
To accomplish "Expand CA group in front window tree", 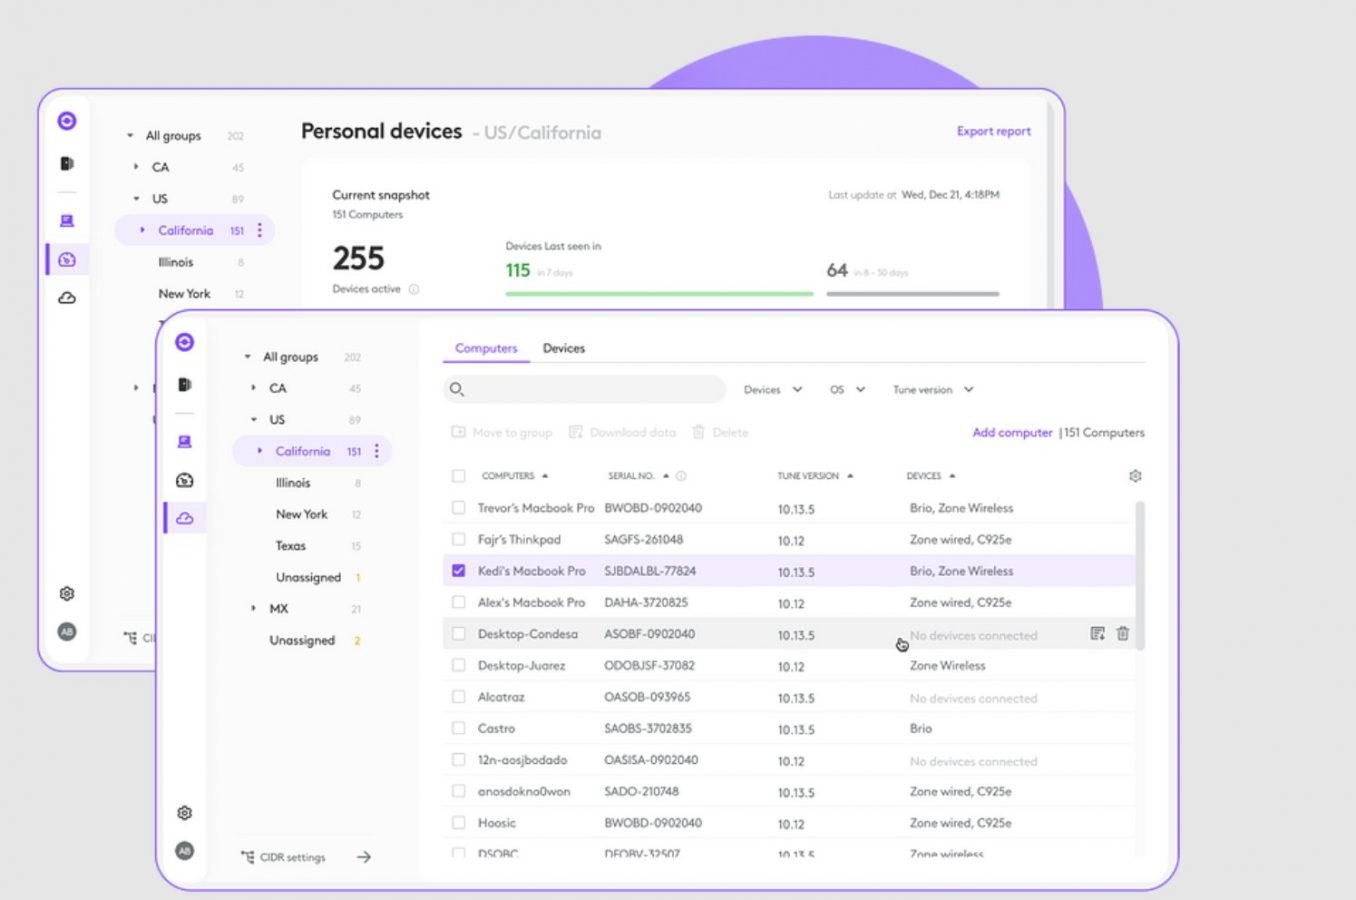I will point(253,388).
